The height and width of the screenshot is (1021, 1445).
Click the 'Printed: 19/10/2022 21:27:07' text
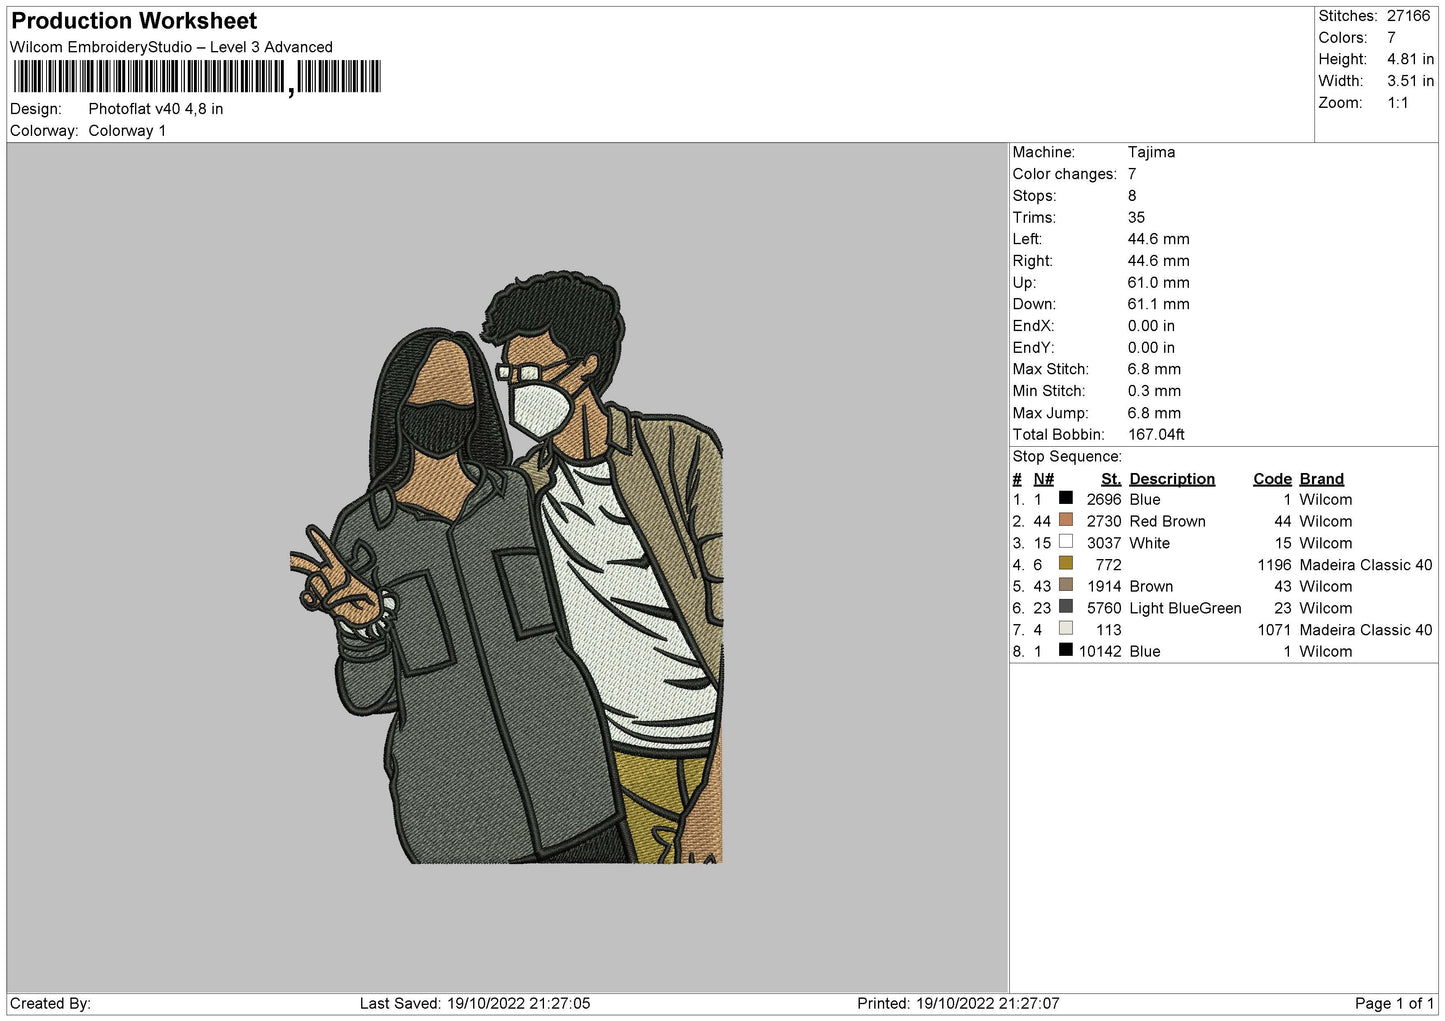pos(958,1003)
